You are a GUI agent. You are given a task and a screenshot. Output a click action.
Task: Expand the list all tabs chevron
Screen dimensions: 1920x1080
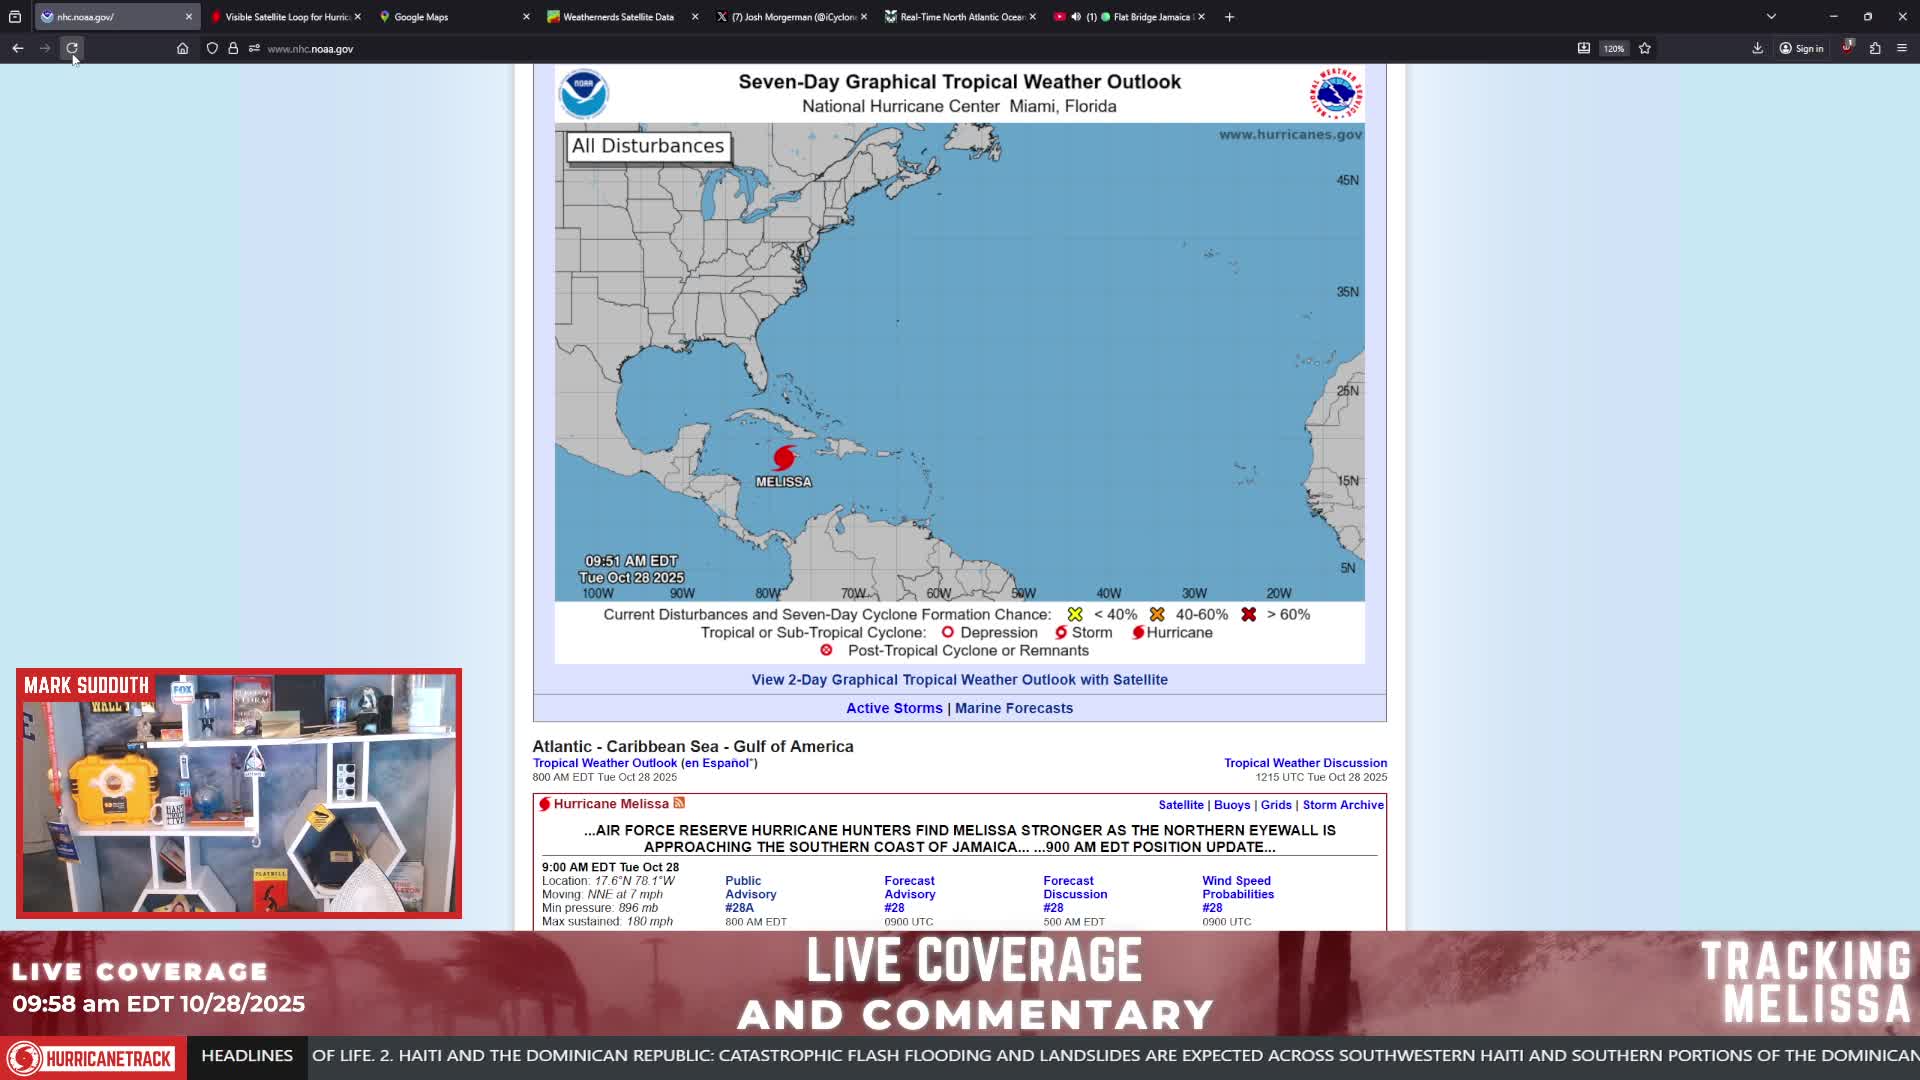click(x=1771, y=17)
